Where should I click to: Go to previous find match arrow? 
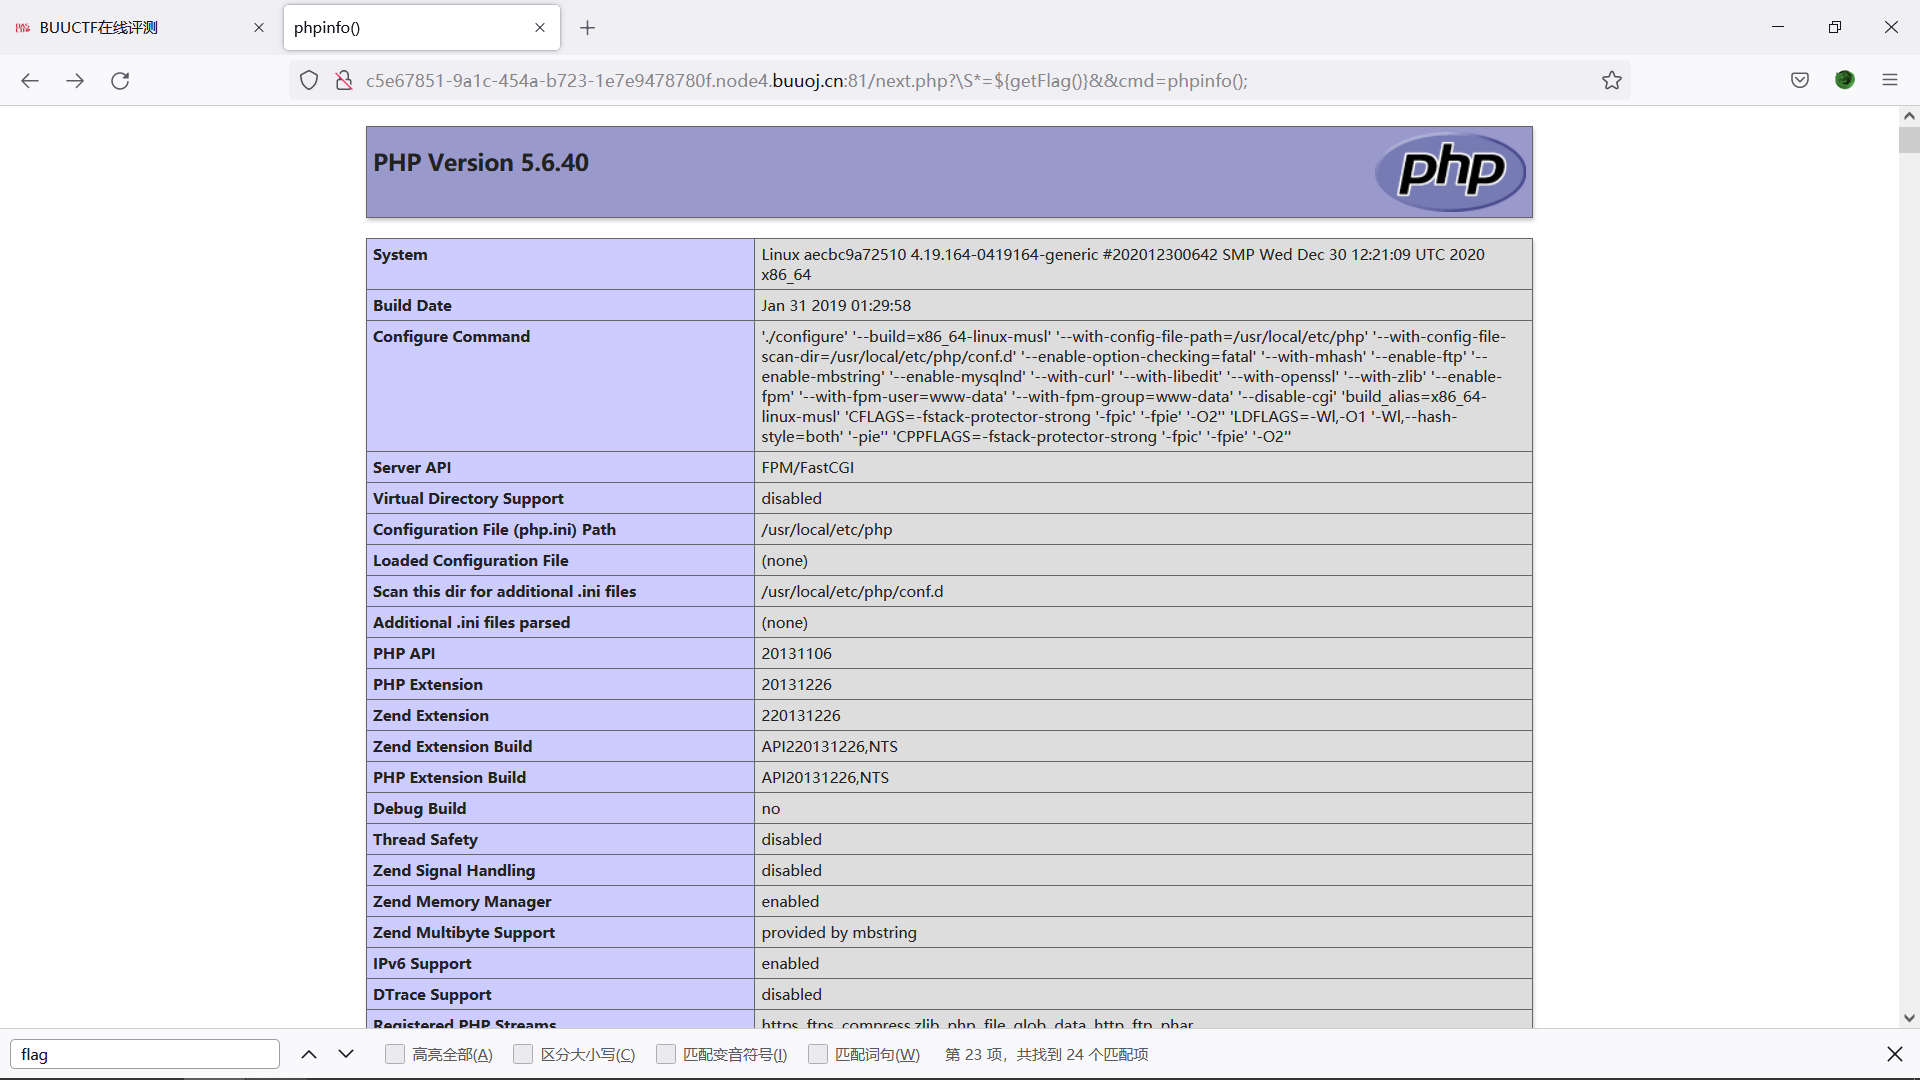point(309,1054)
